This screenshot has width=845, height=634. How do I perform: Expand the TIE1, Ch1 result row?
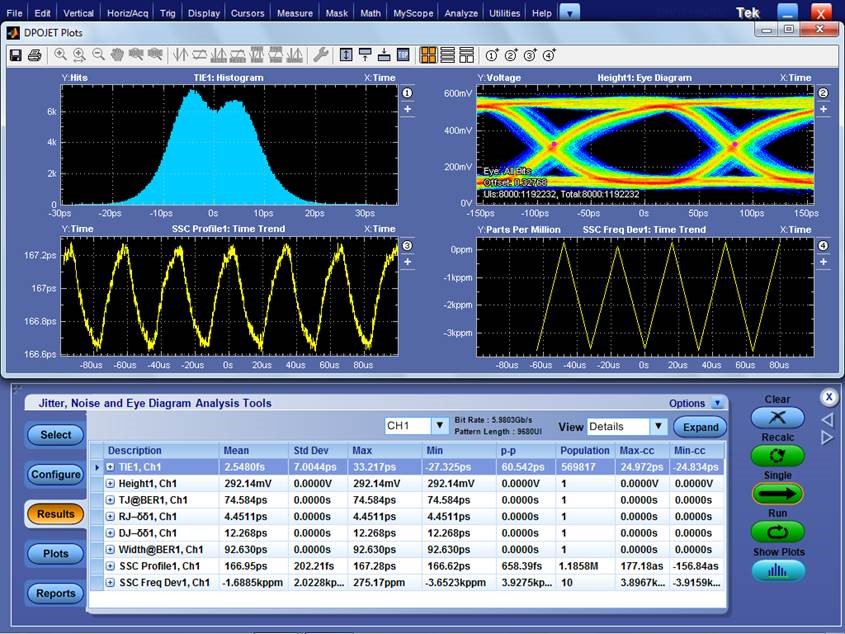[x=110, y=467]
